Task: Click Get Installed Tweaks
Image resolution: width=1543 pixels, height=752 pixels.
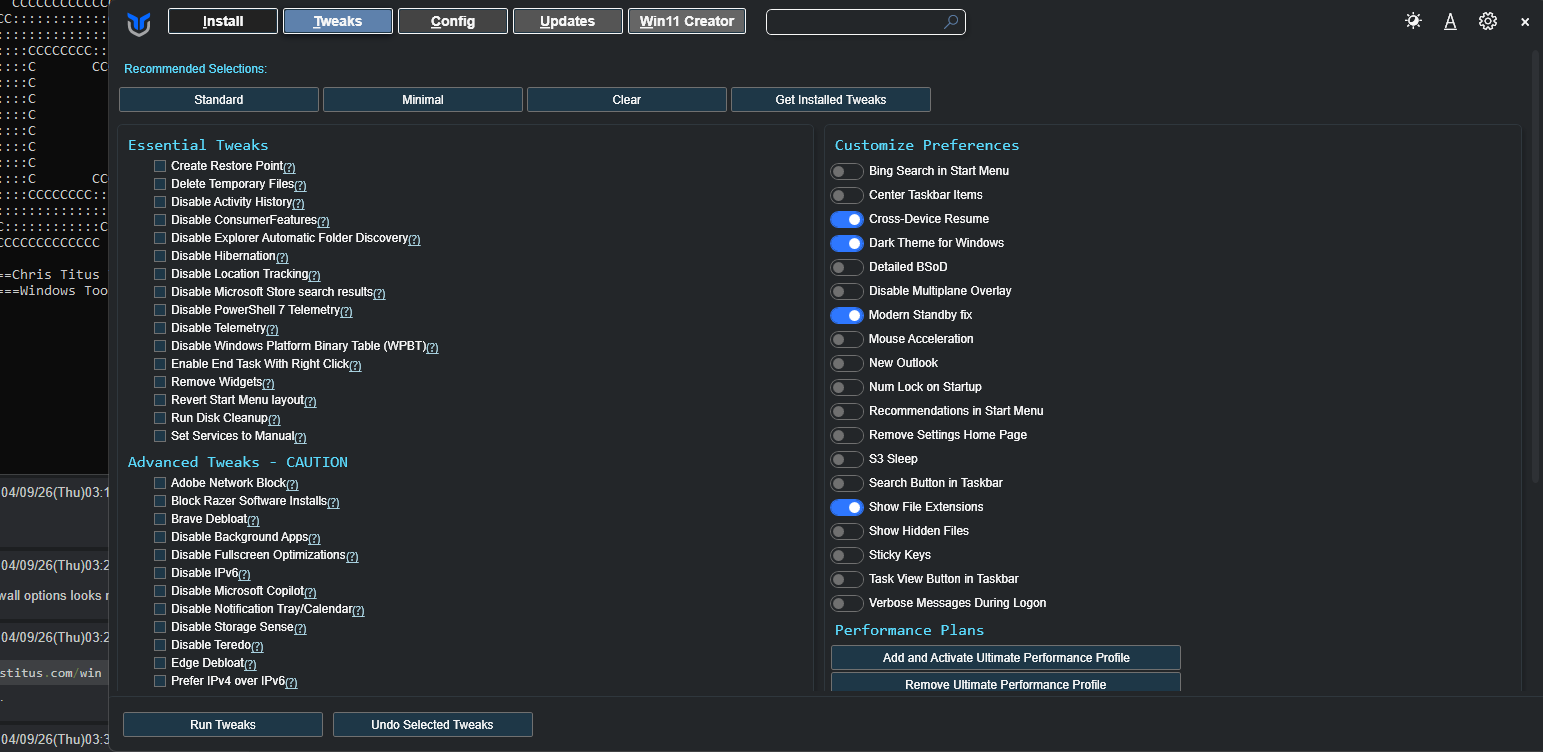Action: 831,100
